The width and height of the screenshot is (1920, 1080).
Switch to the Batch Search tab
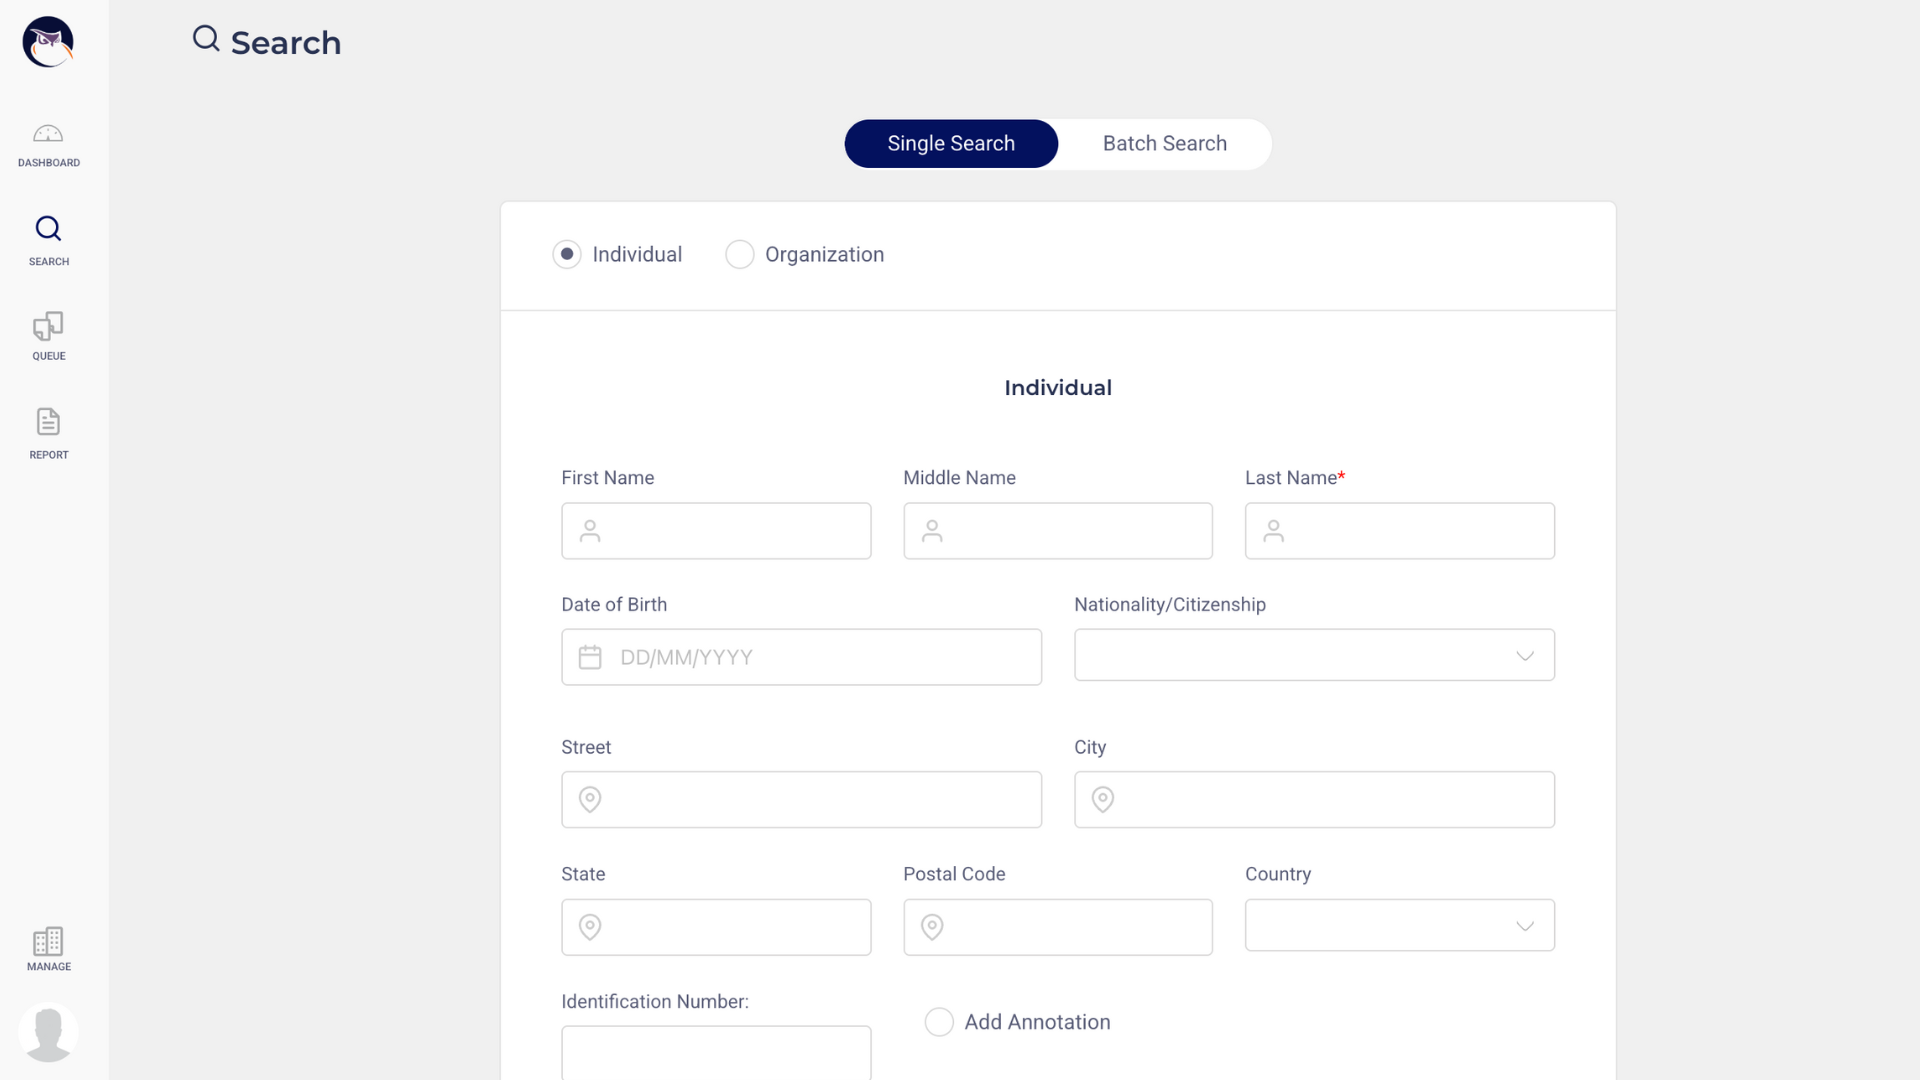pyautogui.click(x=1164, y=144)
